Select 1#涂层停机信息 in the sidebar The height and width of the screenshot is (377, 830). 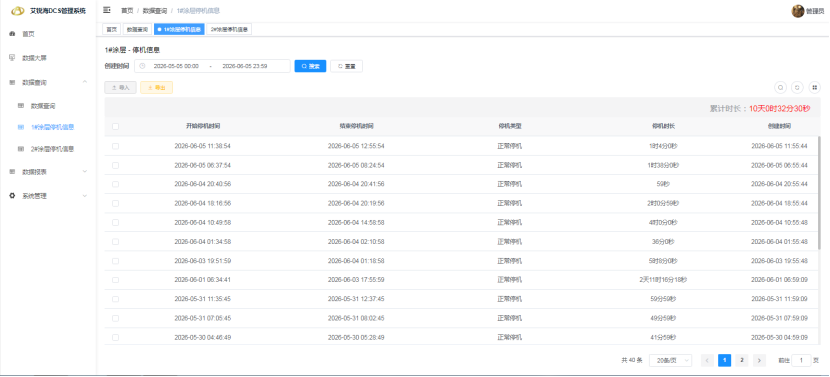[52, 127]
